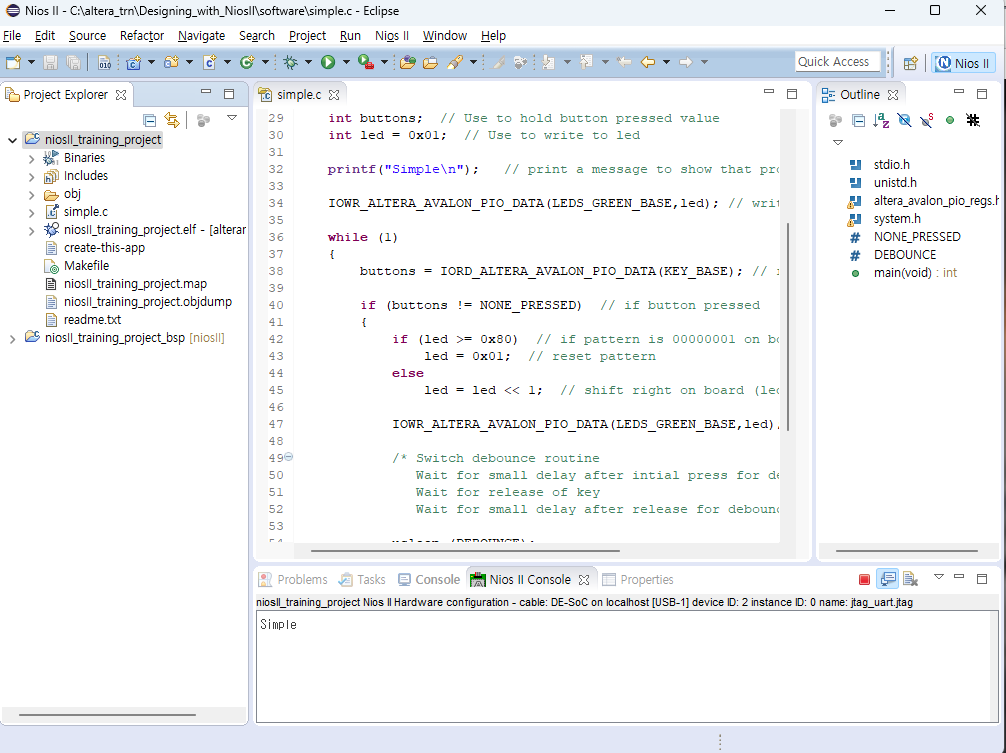Toggle Sort alphabetically in Outline
The width and height of the screenshot is (1006, 753).
click(x=881, y=120)
